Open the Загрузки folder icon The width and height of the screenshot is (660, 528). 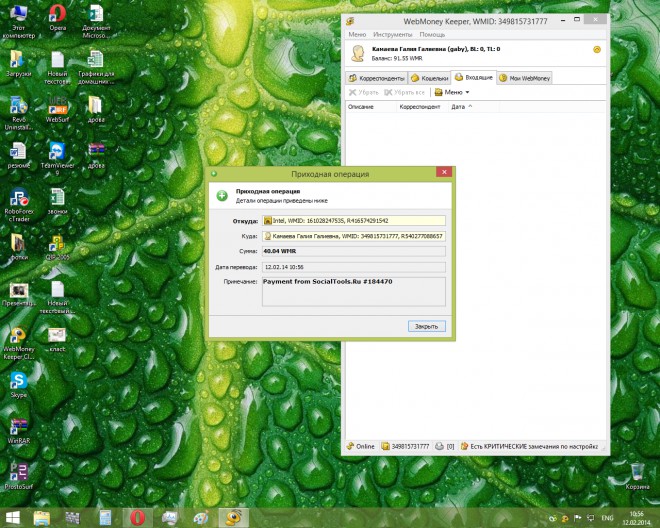[19, 63]
